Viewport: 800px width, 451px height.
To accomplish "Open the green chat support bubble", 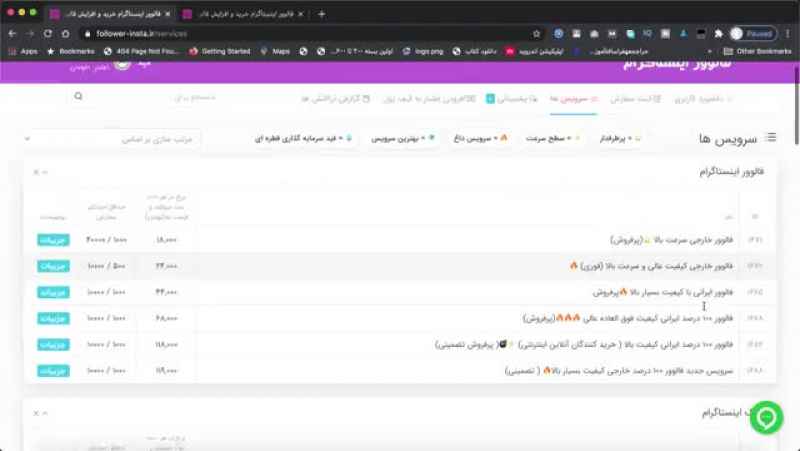I will tap(766, 418).
